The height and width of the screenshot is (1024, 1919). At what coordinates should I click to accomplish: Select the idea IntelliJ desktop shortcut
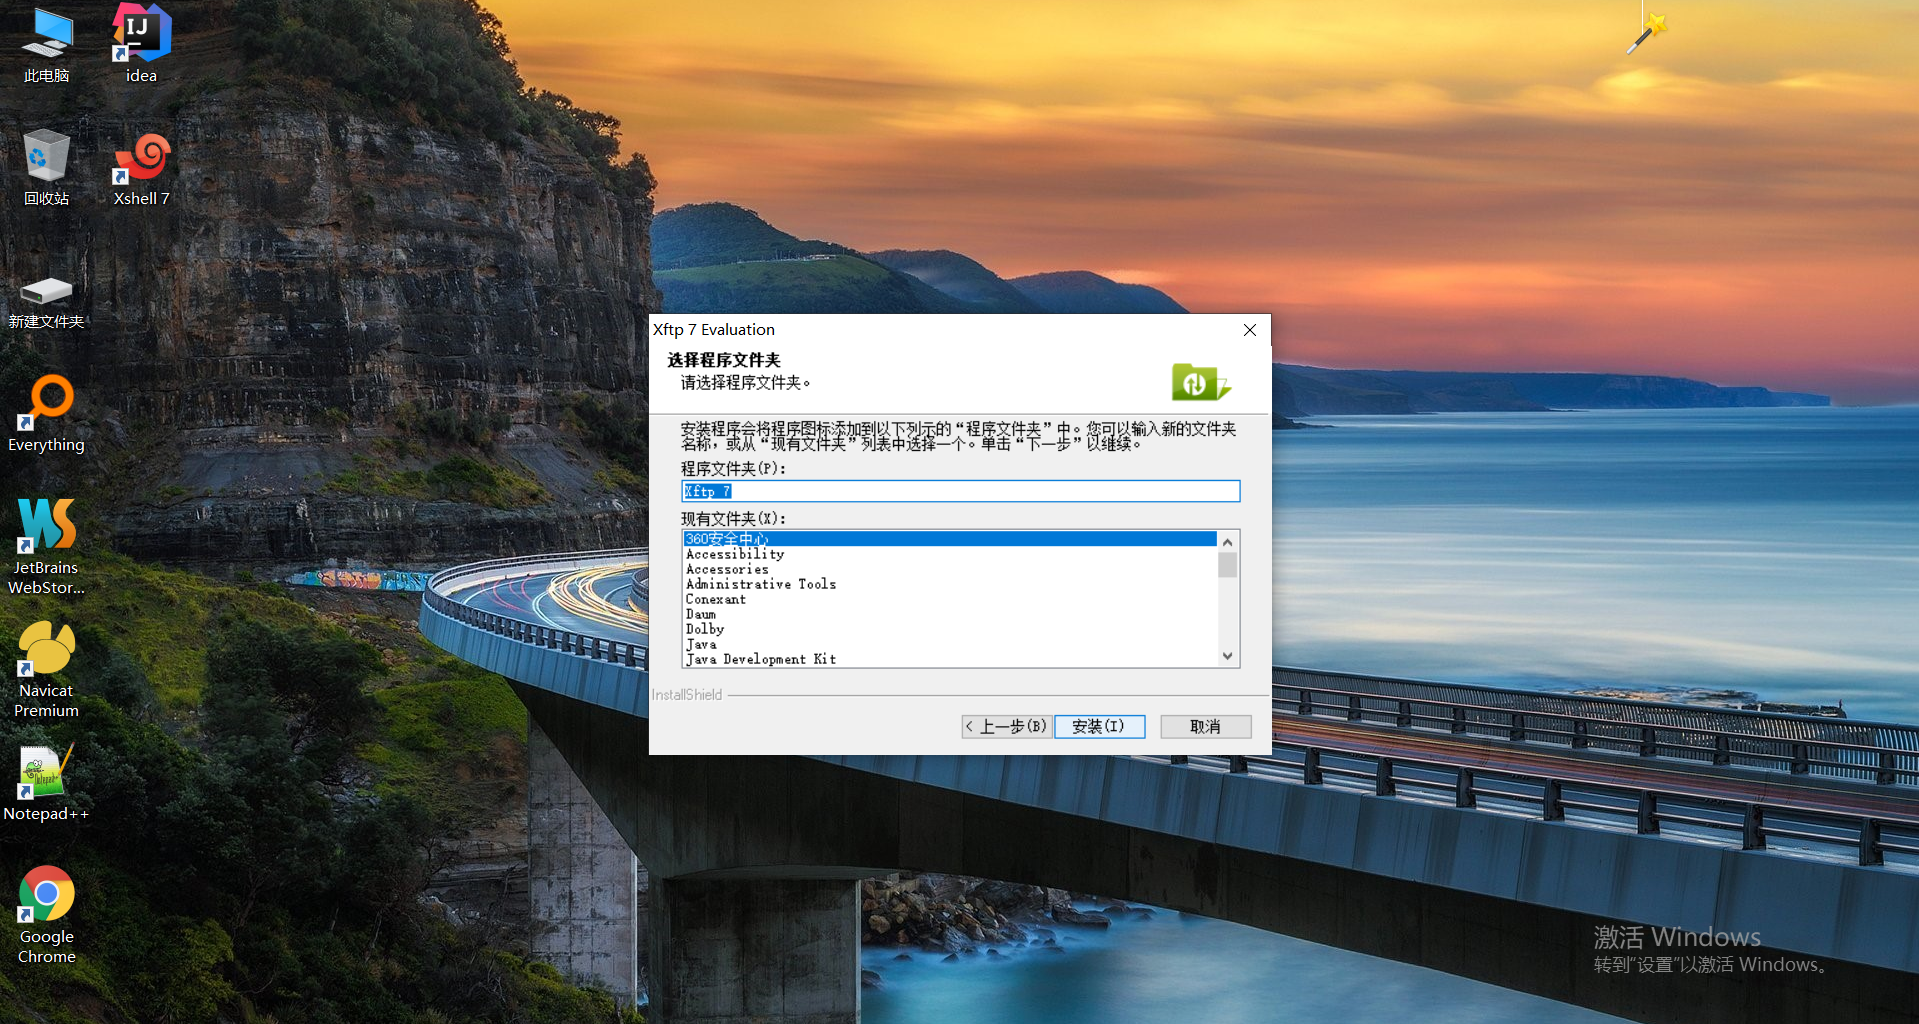[x=141, y=45]
